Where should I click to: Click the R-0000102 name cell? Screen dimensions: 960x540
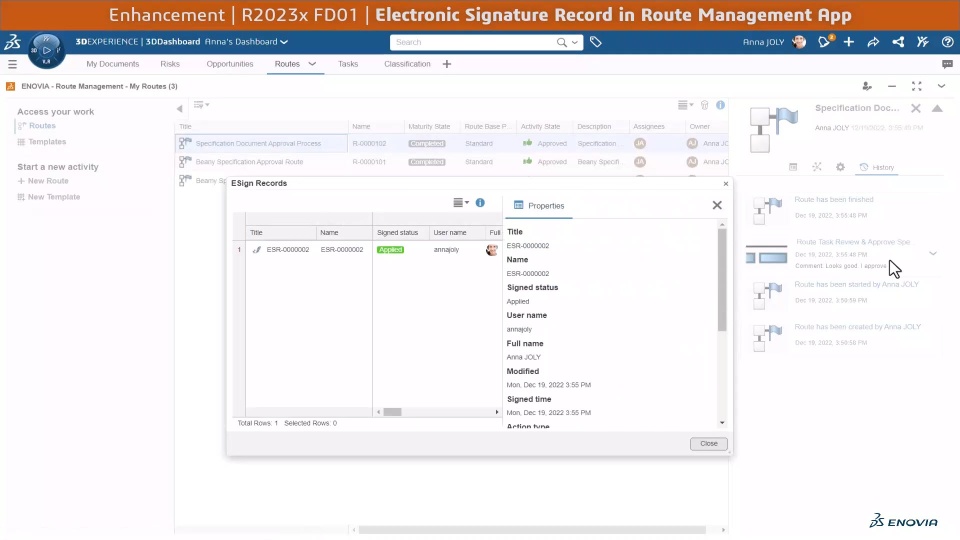point(369,143)
